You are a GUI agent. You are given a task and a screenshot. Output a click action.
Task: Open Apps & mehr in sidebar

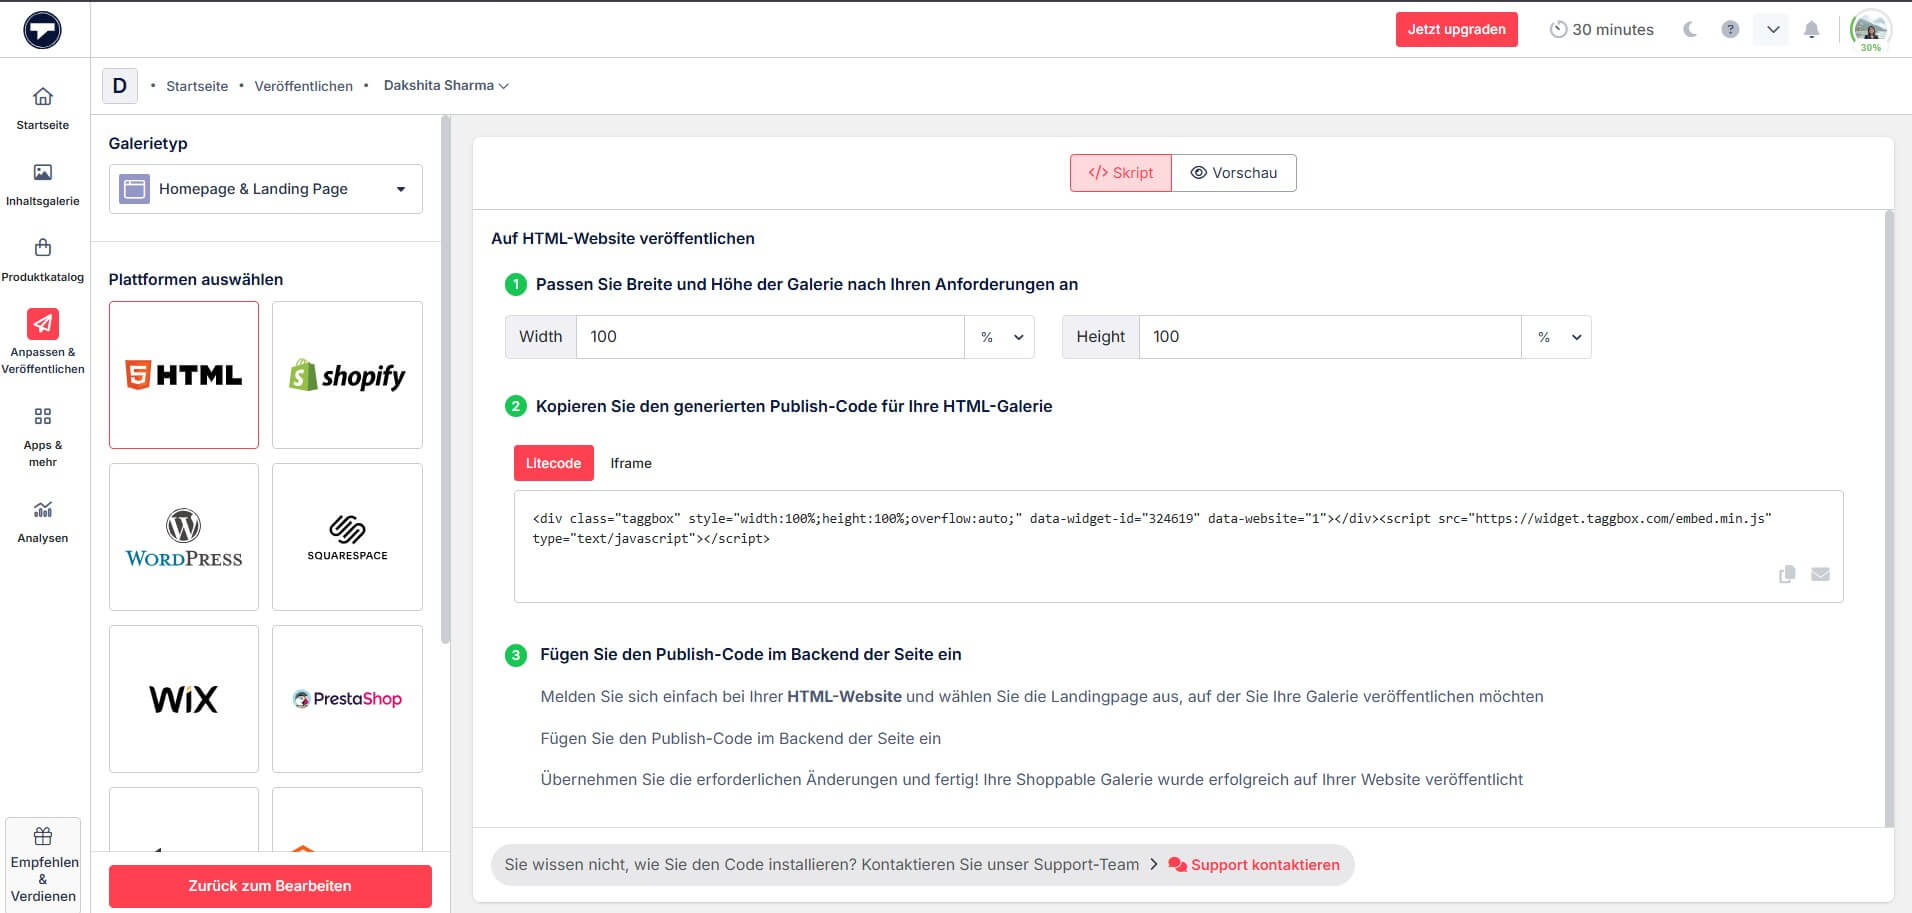point(43,437)
